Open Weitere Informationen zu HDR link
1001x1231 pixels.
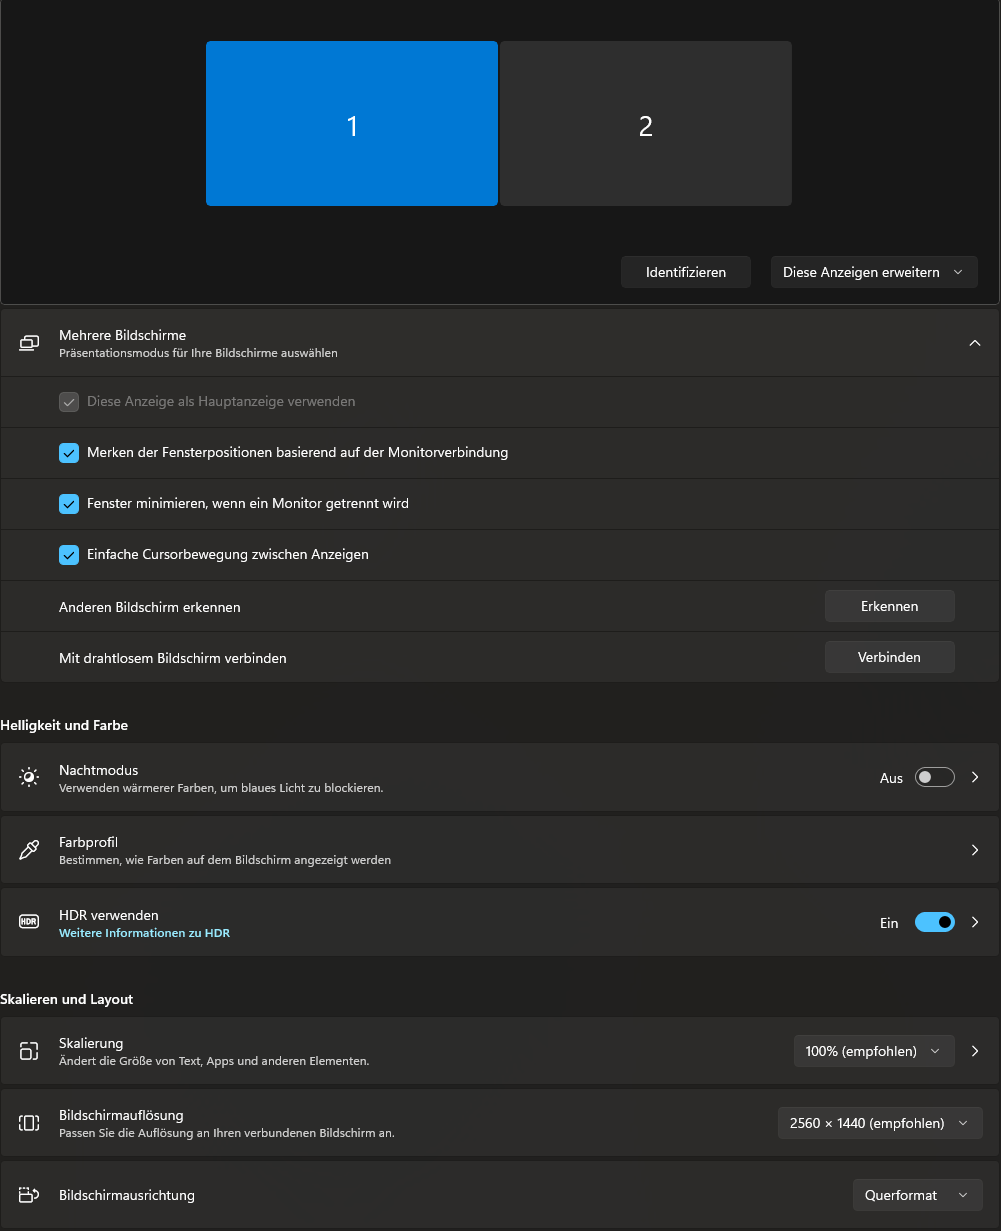point(144,933)
